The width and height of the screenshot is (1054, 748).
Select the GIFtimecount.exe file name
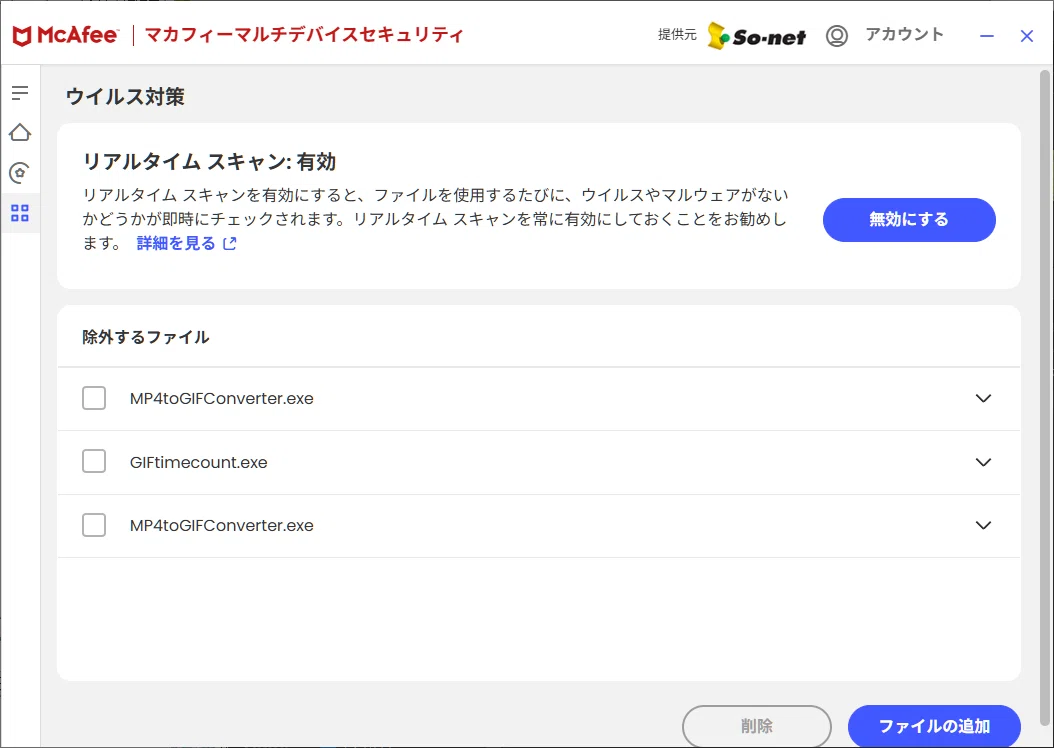click(x=198, y=462)
